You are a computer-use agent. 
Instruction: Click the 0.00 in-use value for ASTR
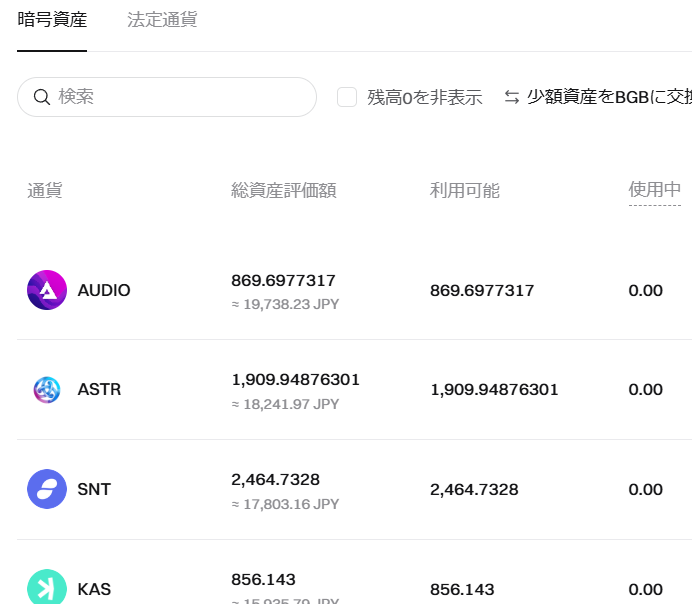(646, 390)
